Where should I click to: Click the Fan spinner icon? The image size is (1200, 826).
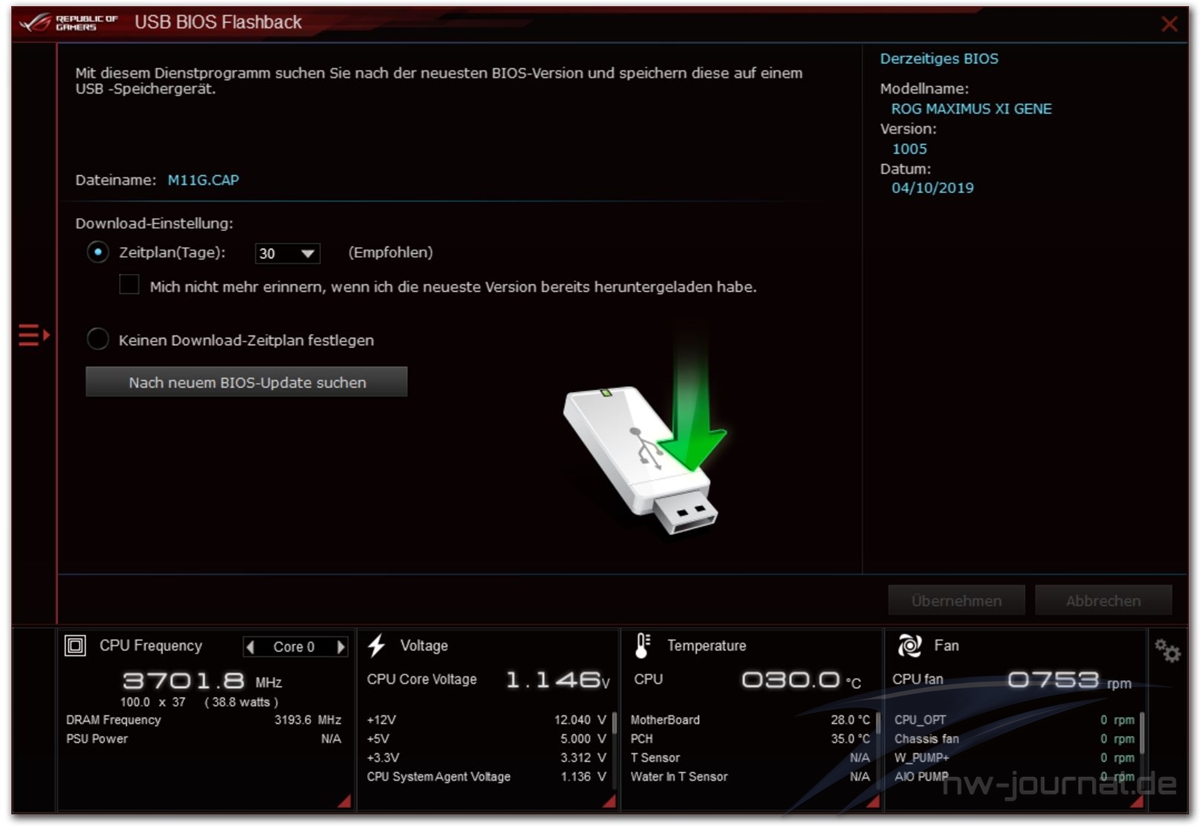[909, 646]
